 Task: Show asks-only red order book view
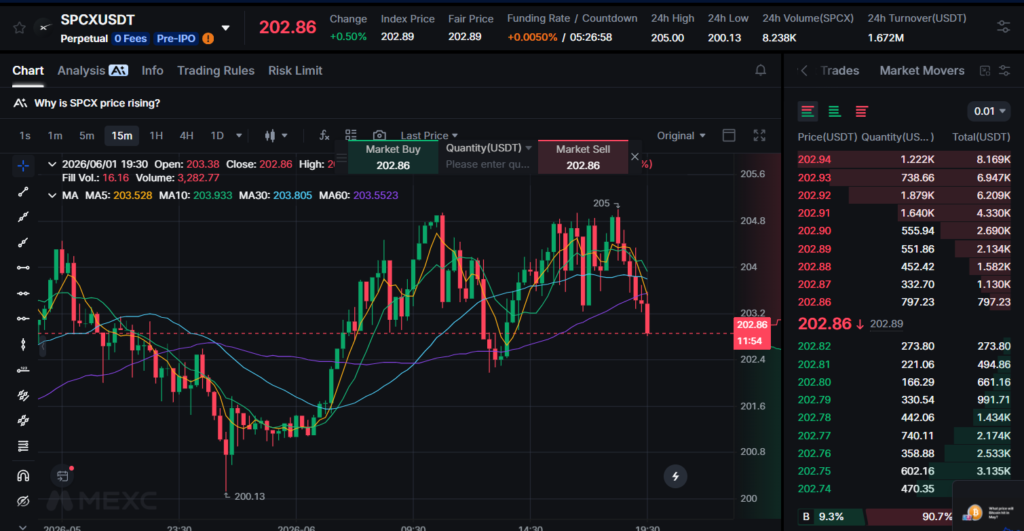[861, 112]
